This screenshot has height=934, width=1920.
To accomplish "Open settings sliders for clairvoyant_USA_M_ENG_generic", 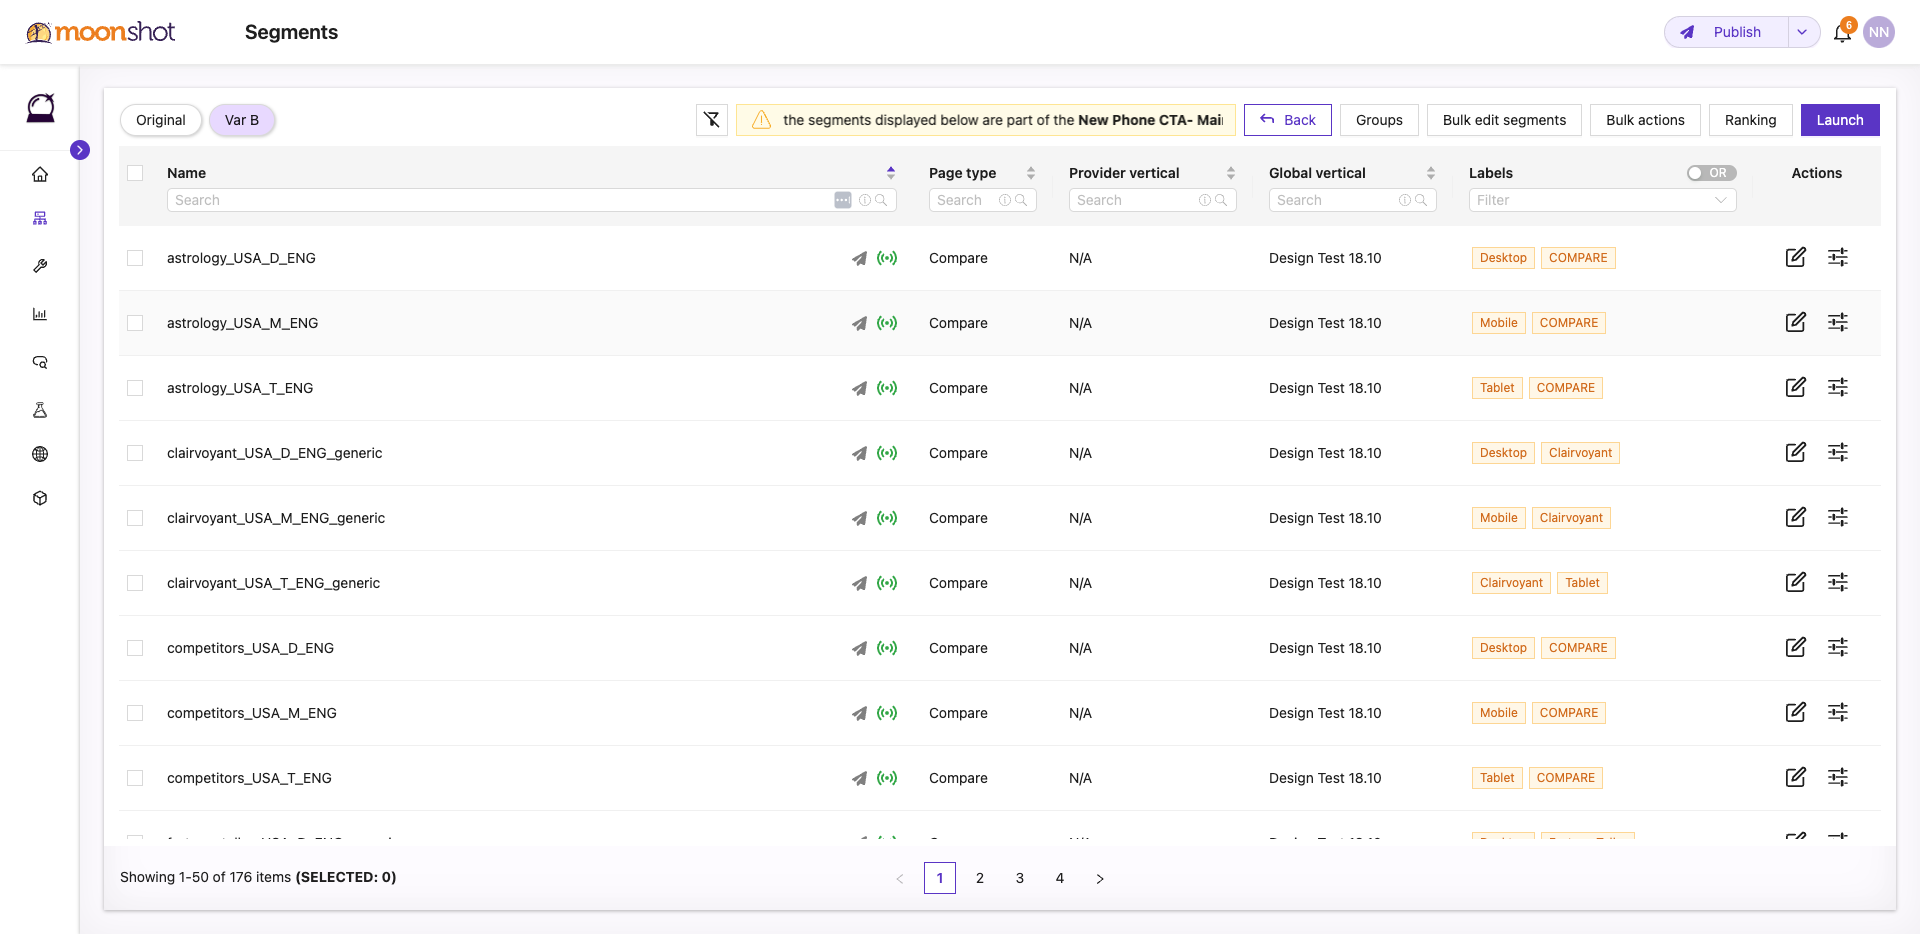I will (1838, 517).
